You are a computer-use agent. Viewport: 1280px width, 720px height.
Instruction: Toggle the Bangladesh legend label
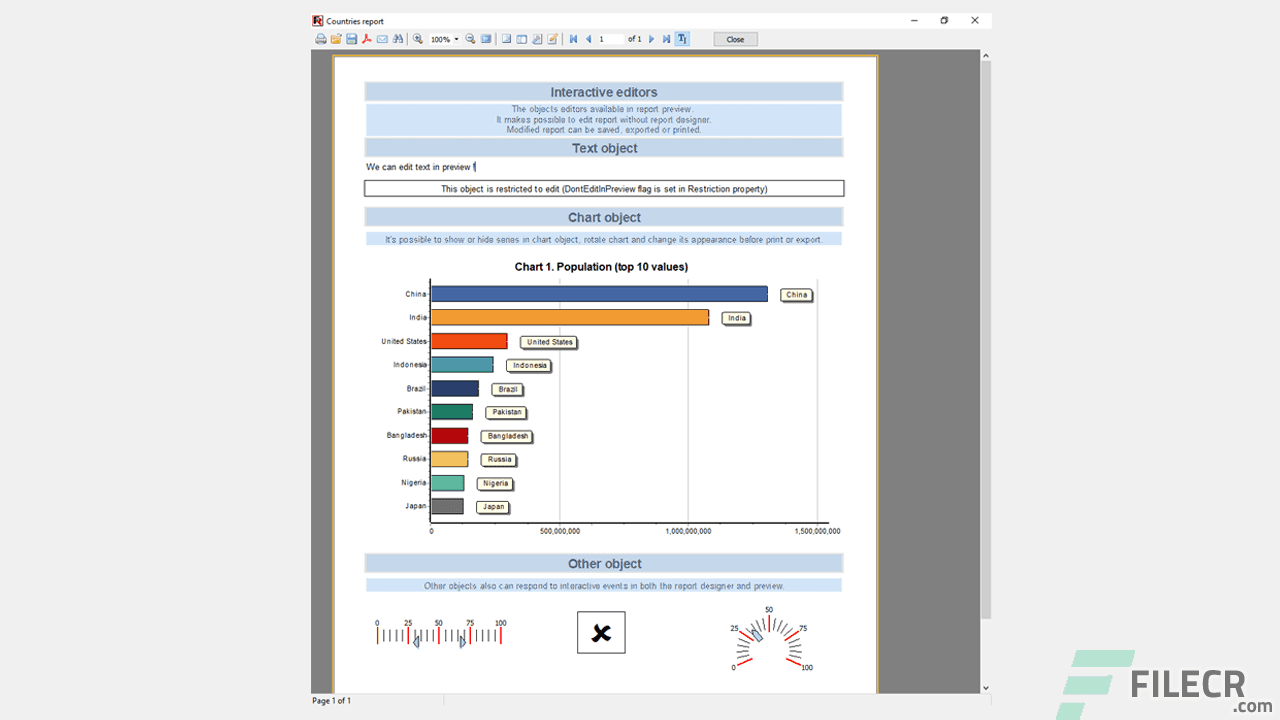click(x=507, y=436)
